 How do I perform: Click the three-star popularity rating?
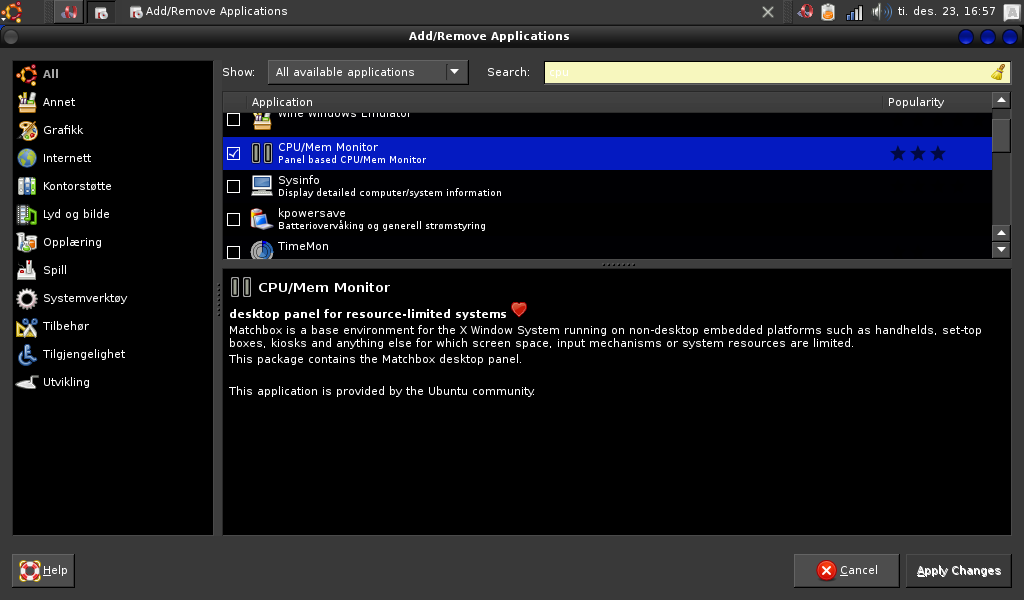click(x=918, y=153)
